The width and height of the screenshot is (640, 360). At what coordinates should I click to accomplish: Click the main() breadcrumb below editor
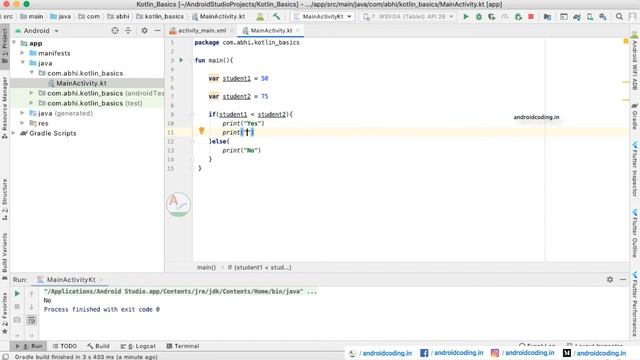tap(206, 267)
